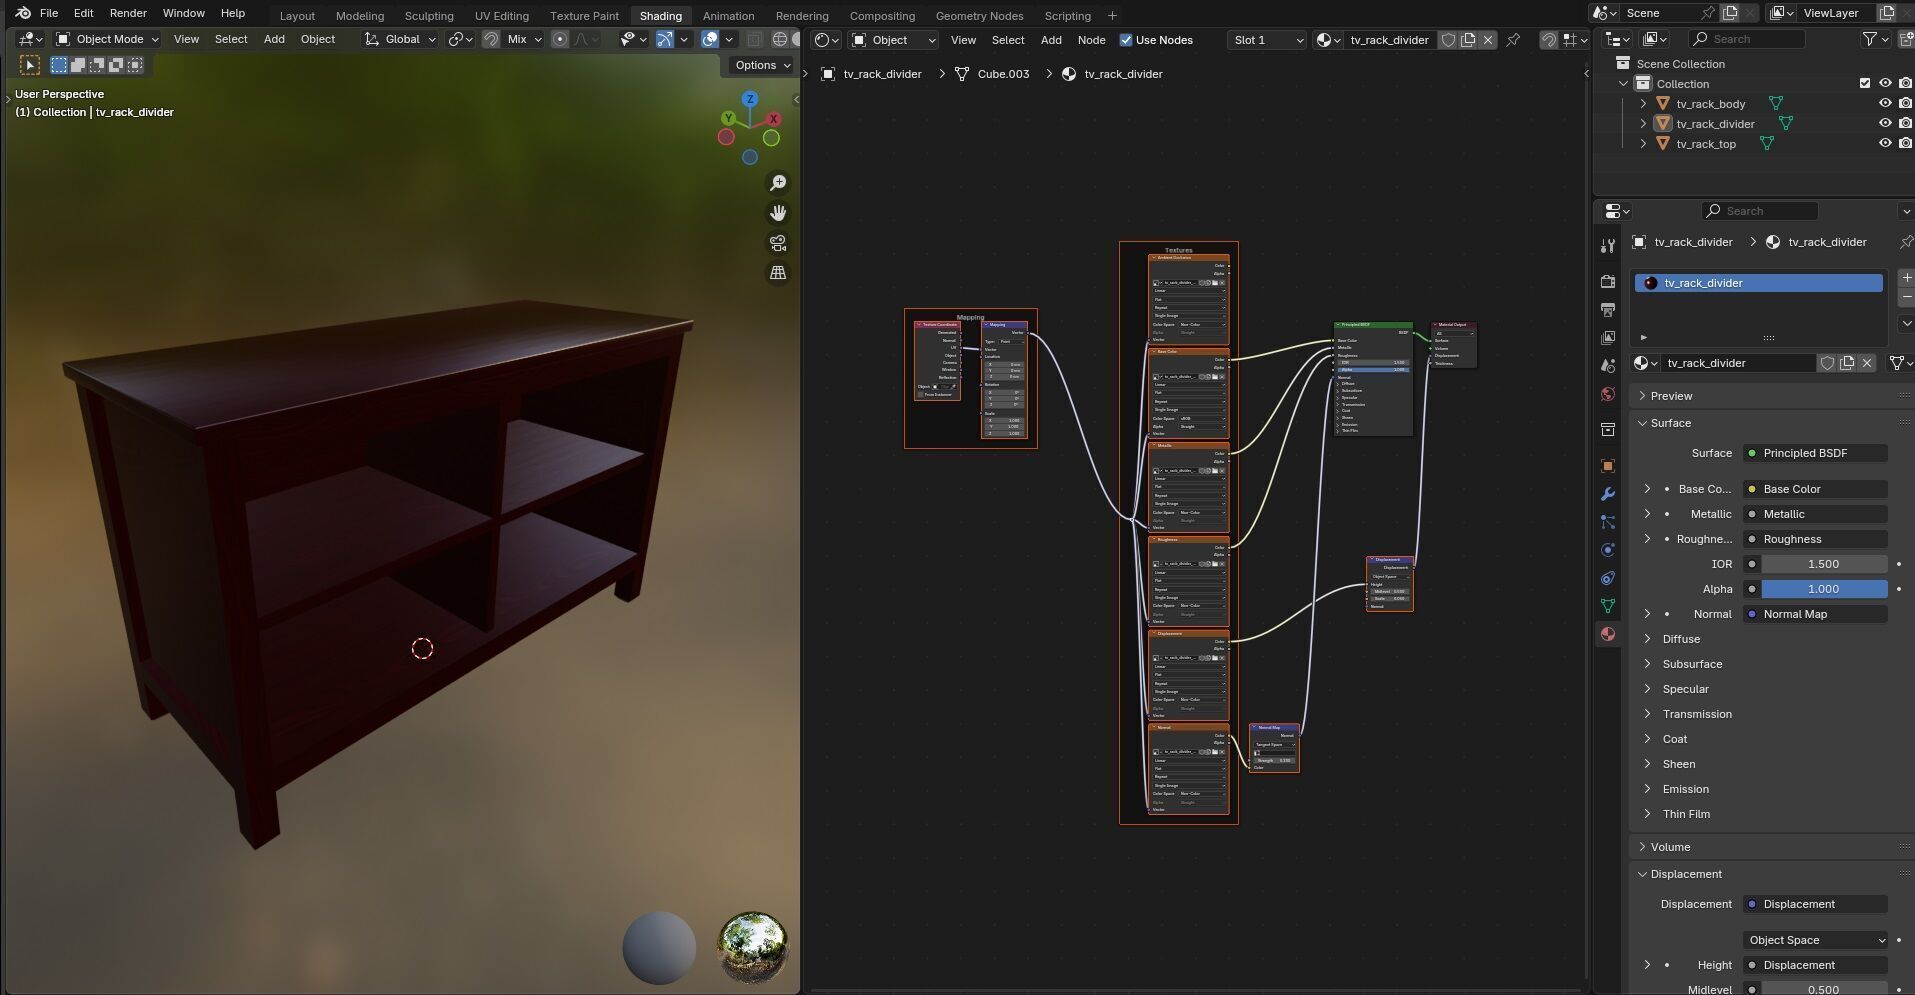Click the Options button in viewport
Viewport: 1915px width, 995px height.
coord(762,65)
